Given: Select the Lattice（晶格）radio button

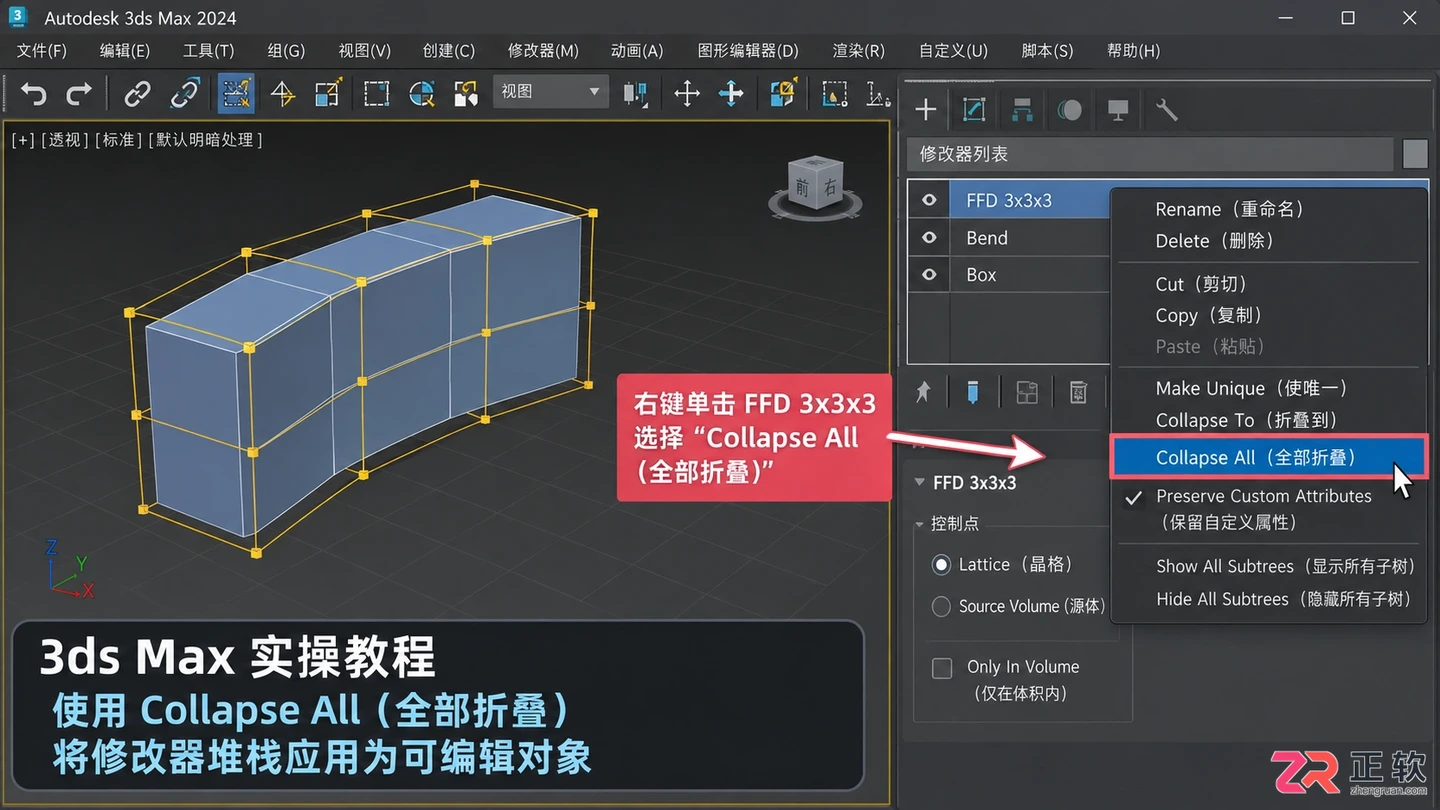Looking at the screenshot, I should 941,565.
